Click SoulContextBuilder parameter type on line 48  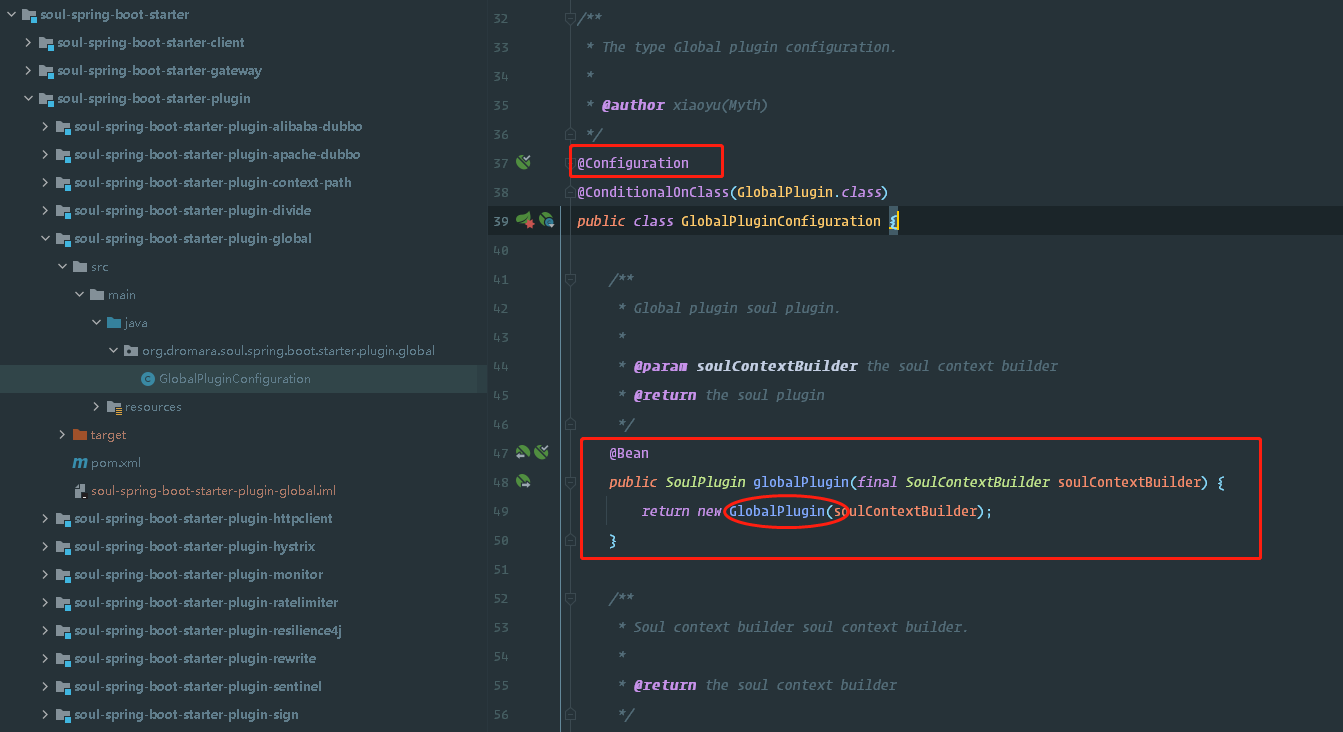coord(977,482)
